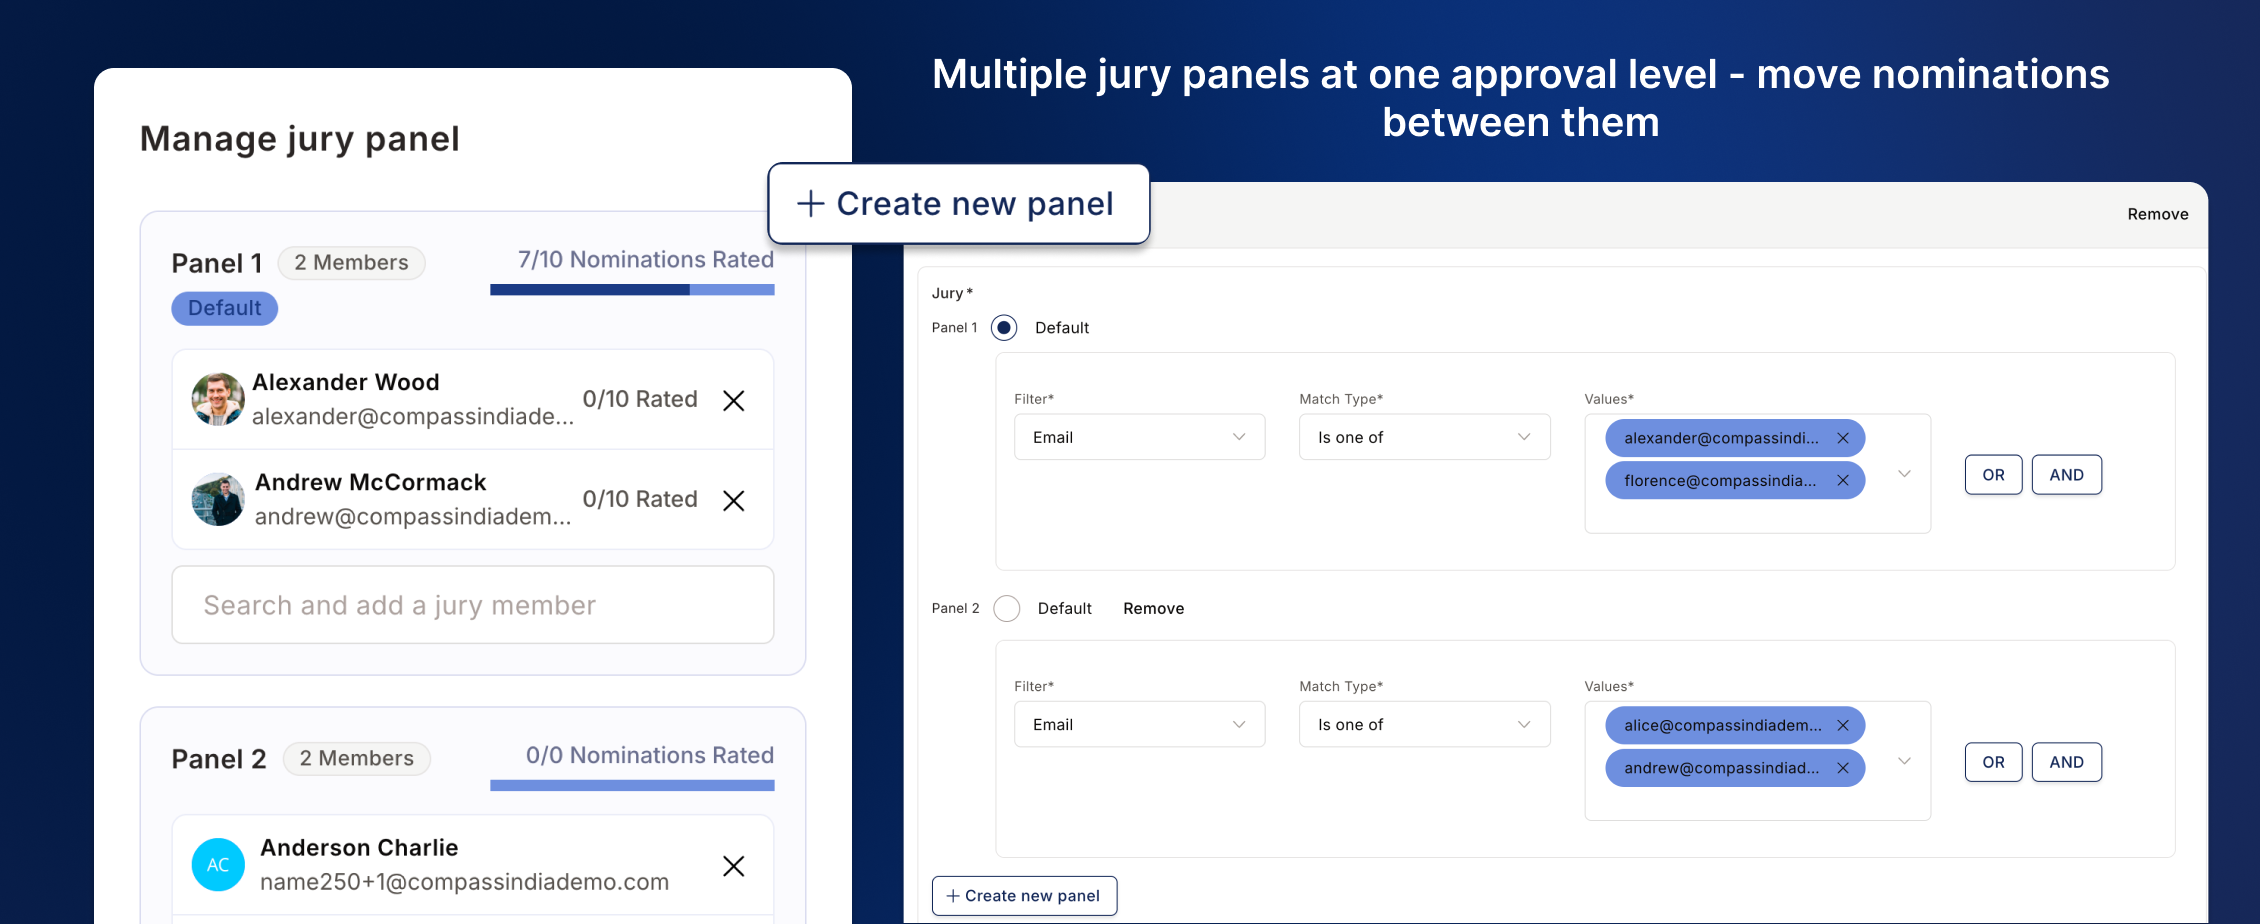2260x924 pixels.
Task: Remove alice@compassindiadem... value chip
Action: pos(1843,725)
